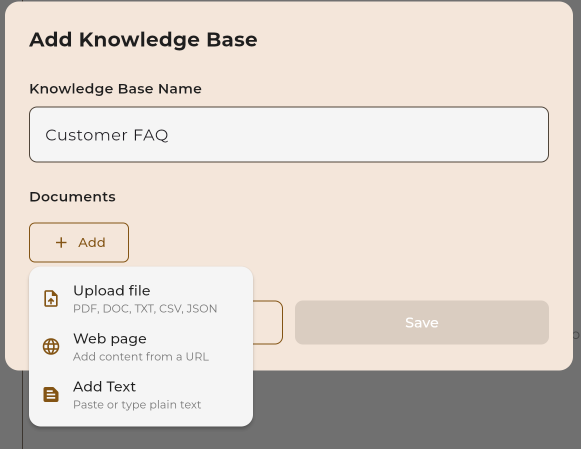Image resolution: width=581 pixels, height=449 pixels.
Task: Choose the Web page menu option
Action: coord(141,347)
